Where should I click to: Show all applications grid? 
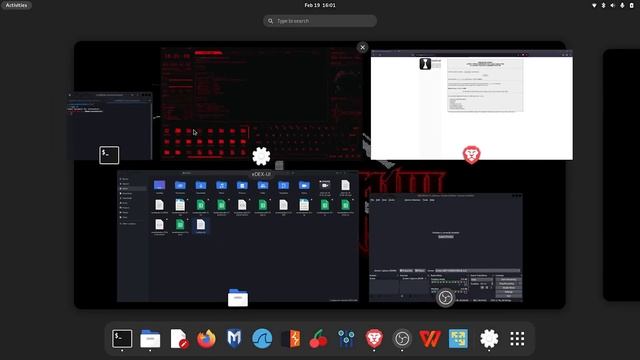pyautogui.click(x=517, y=339)
